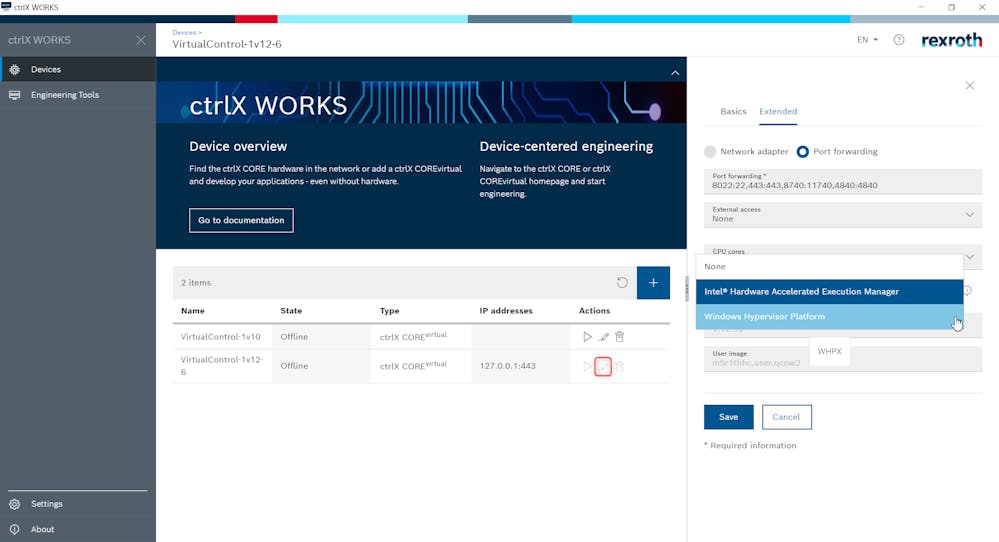Screen dimensions: 999x542
Task: Switch to the Basics tab
Action: (x=733, y=111)
